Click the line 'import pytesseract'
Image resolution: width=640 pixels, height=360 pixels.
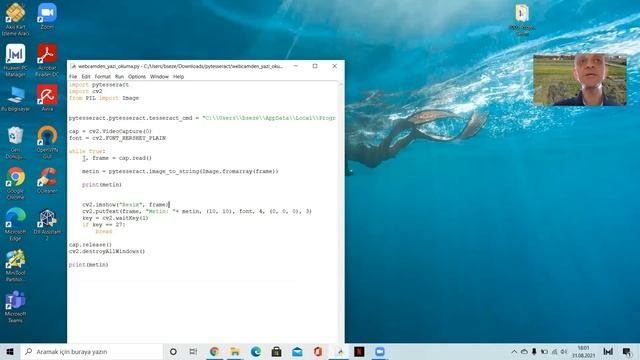[x=99, y=84]
